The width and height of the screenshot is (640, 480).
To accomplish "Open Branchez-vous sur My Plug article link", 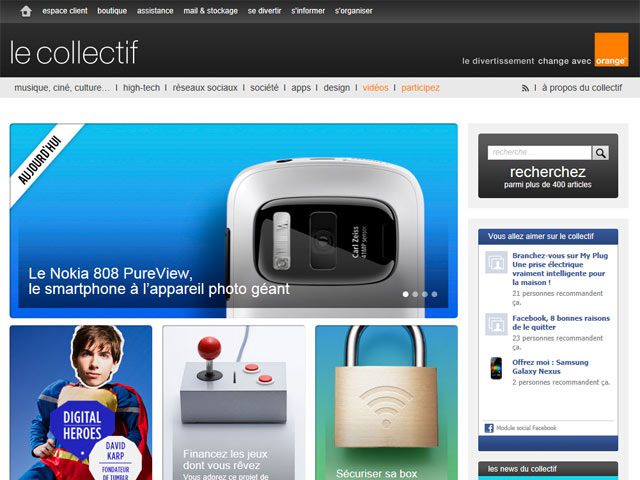I will [x=560, y=269].
